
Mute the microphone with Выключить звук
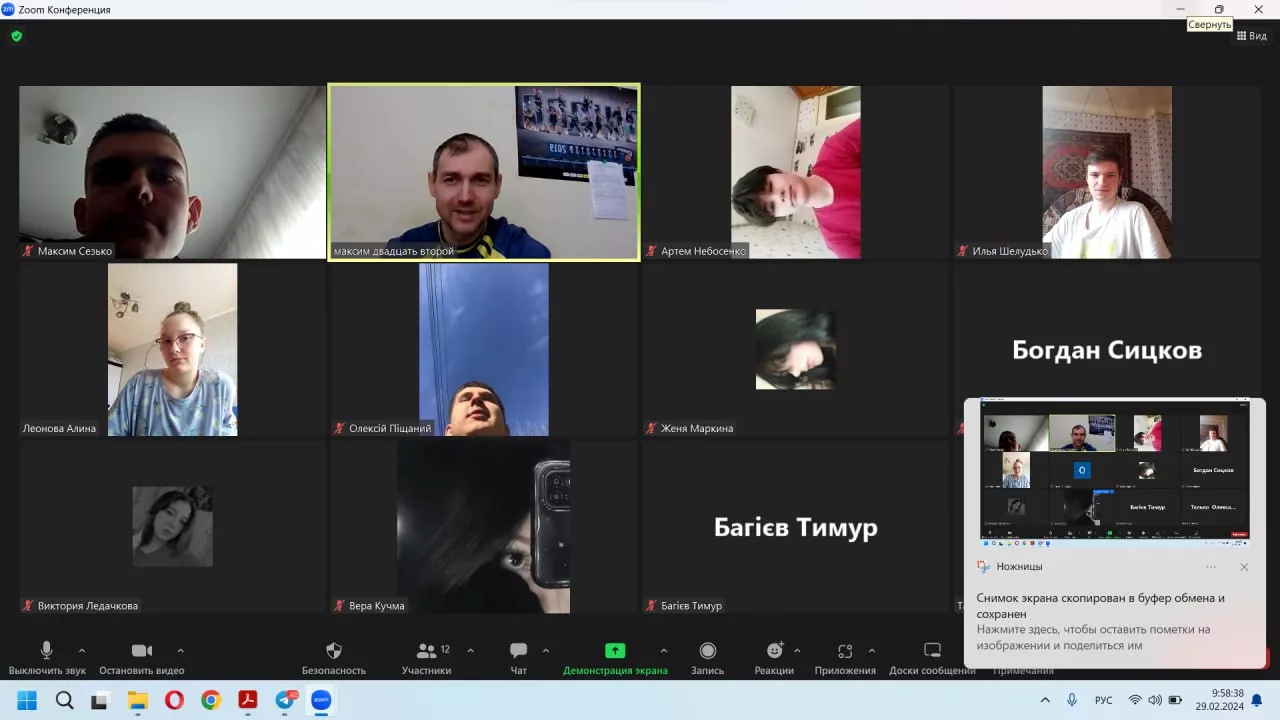point(46,658)
